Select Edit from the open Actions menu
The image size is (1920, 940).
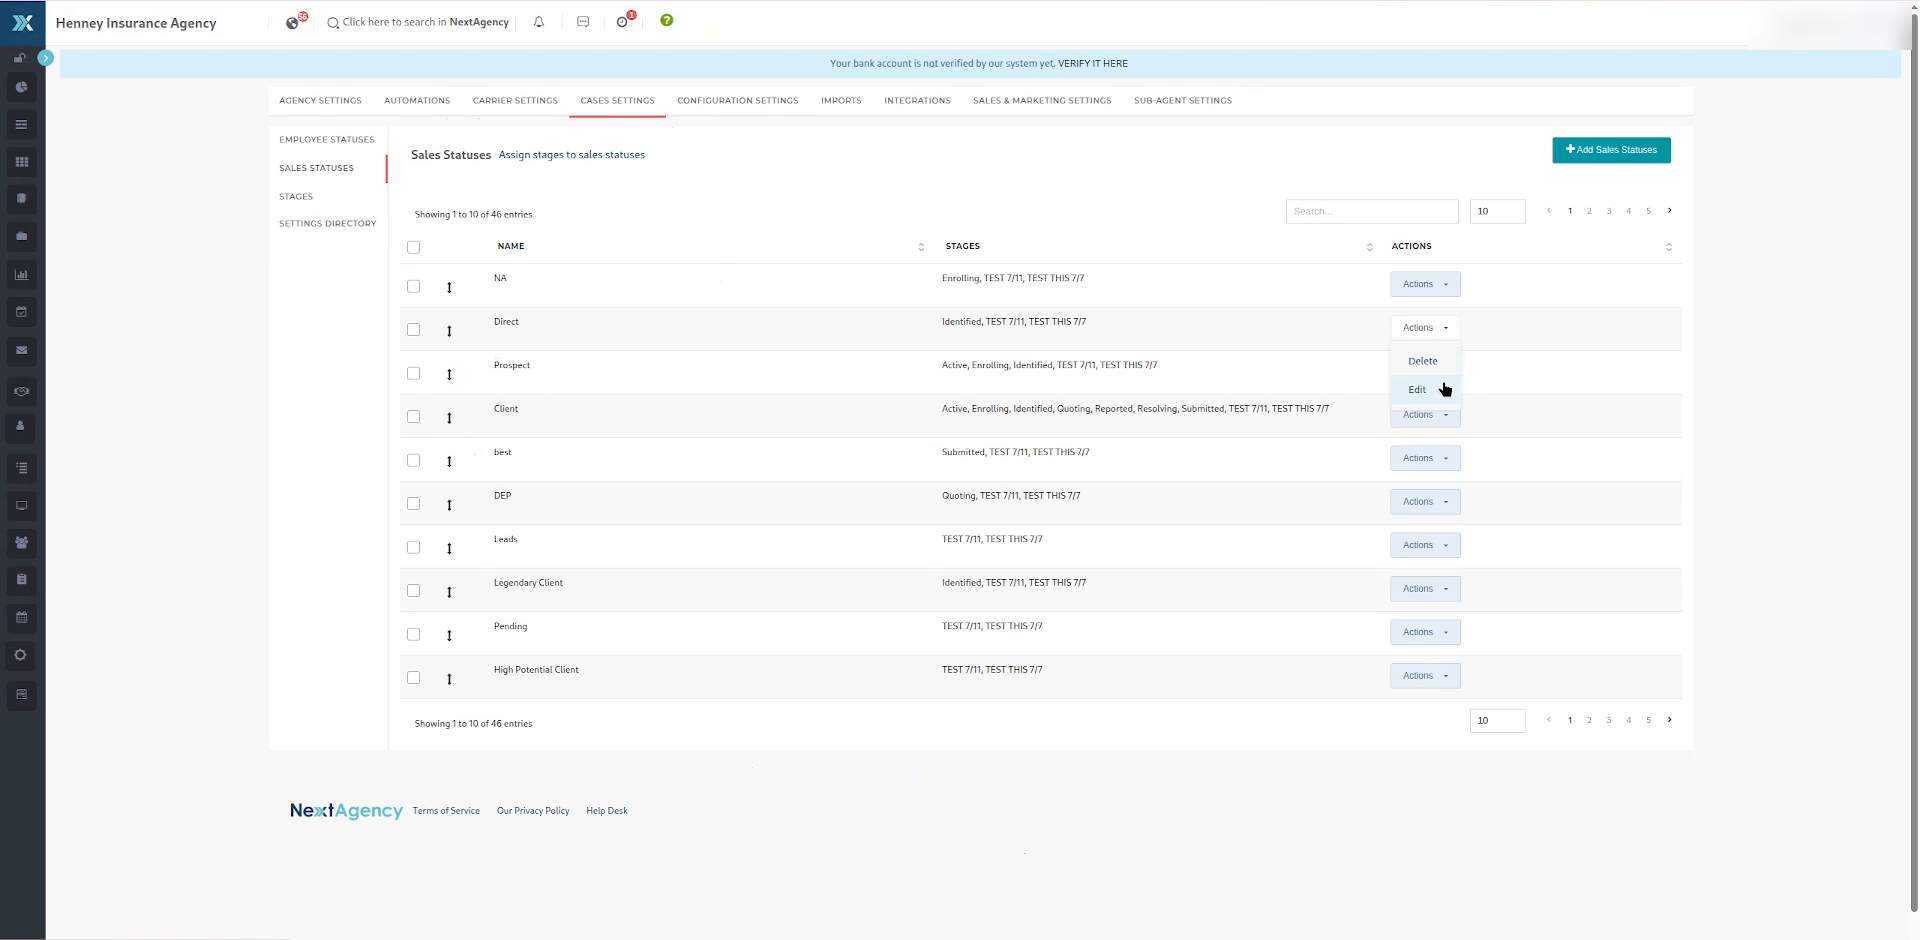(1425, 390)
